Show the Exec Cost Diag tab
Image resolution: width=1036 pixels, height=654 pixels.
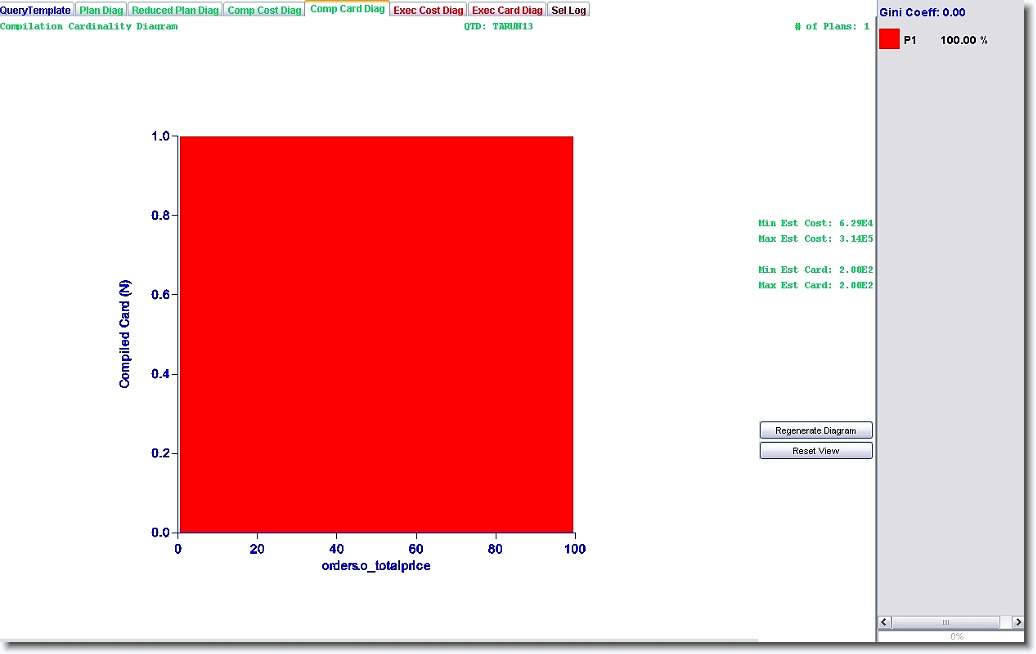(x=428, y=10)
